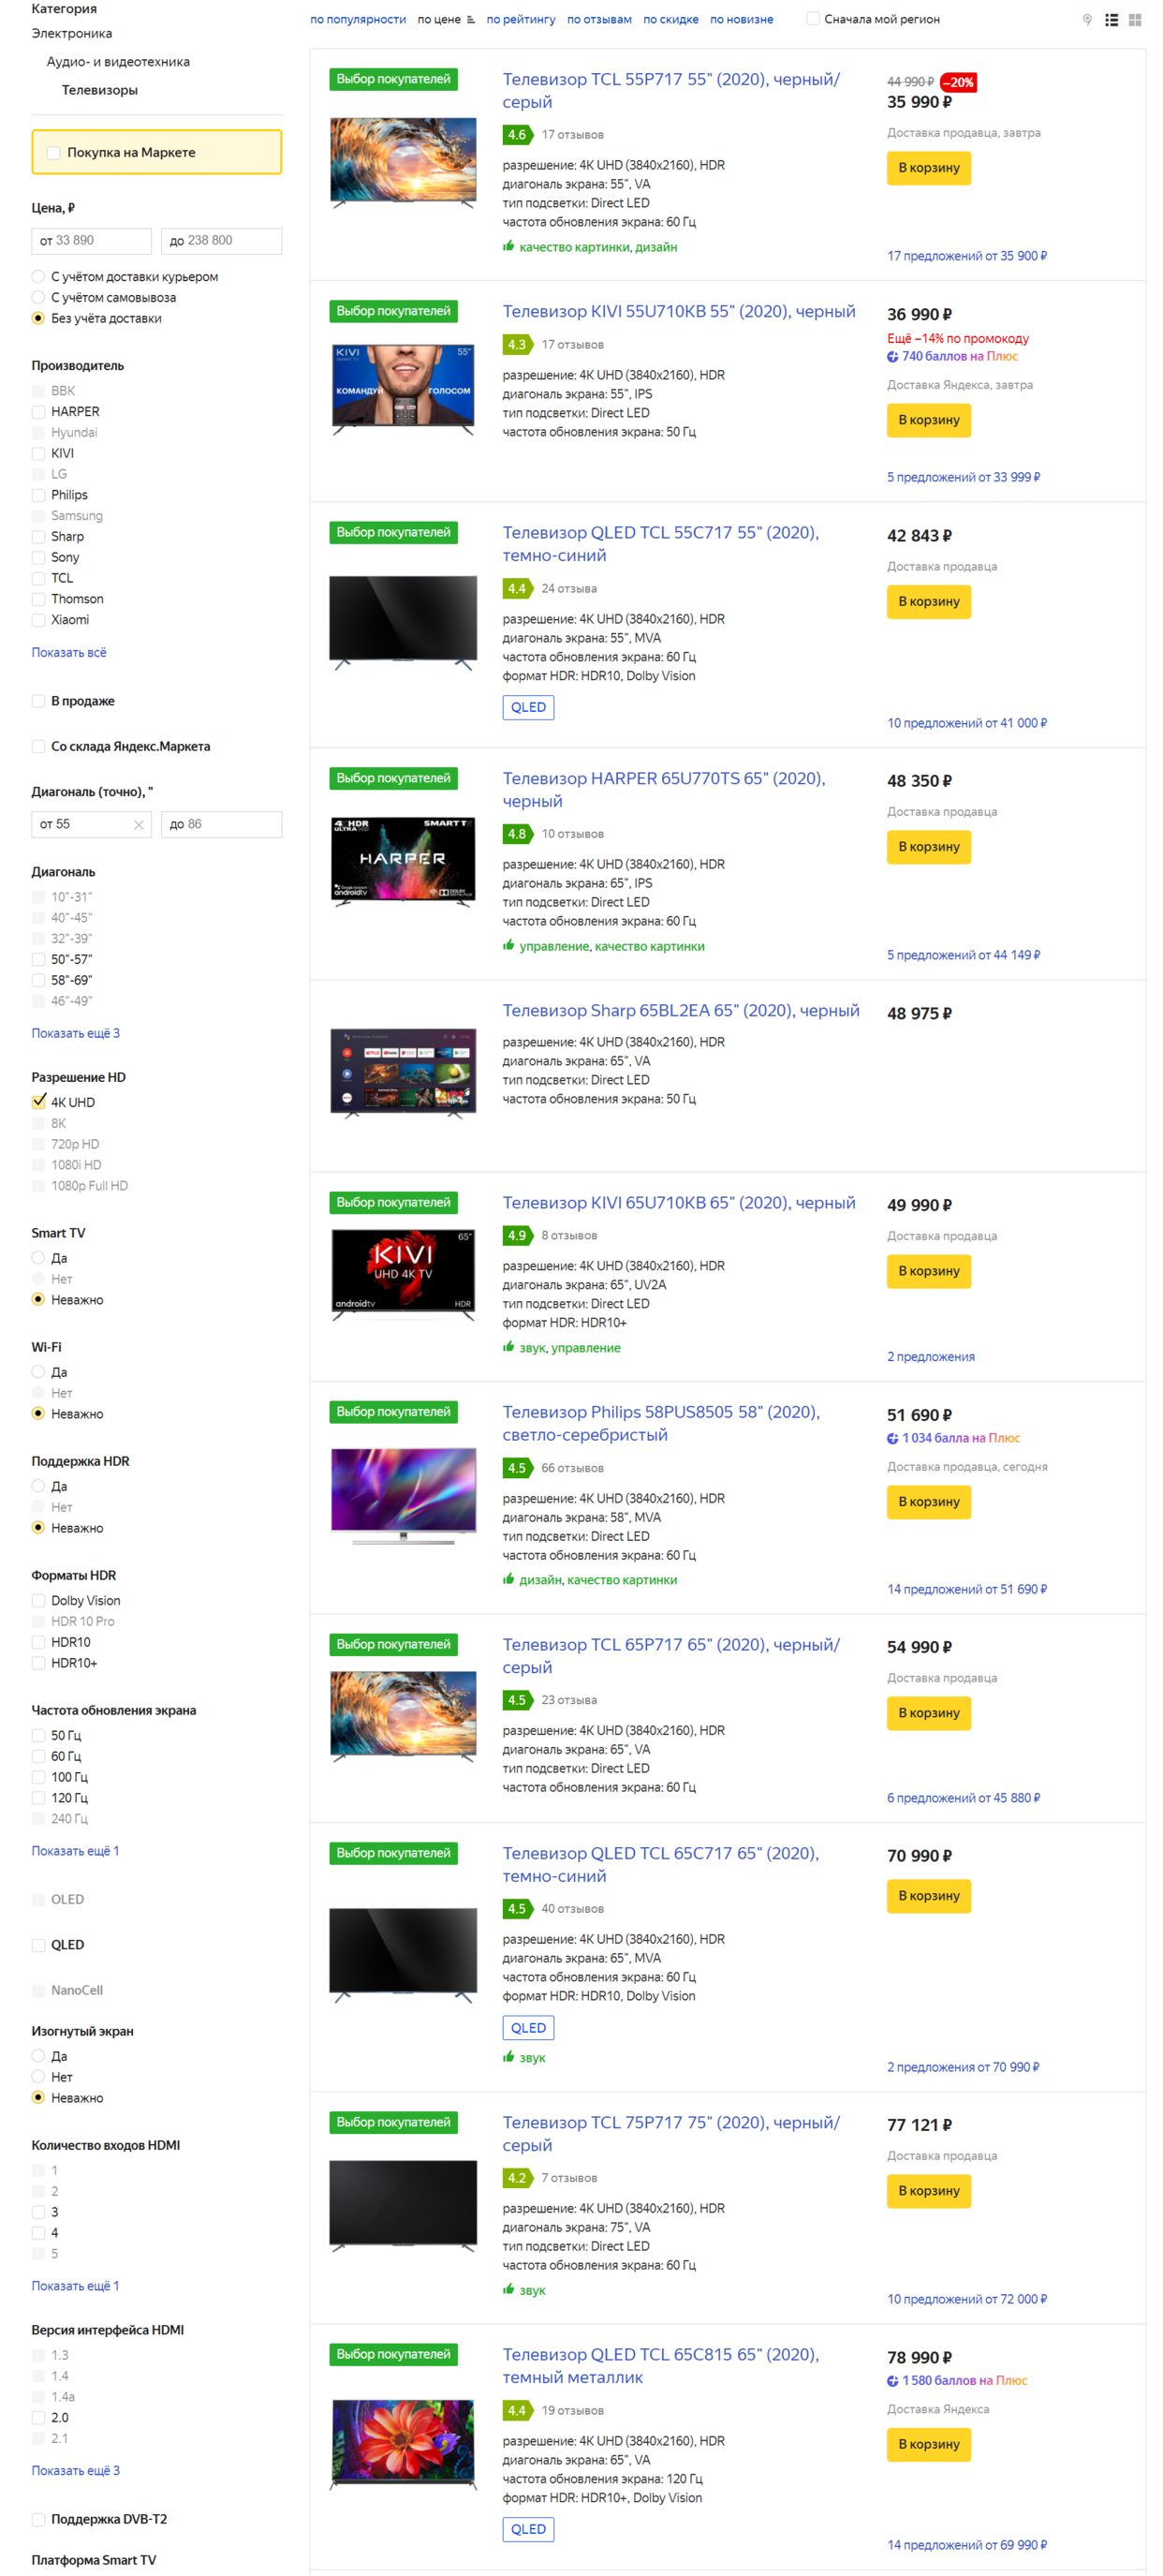Click thumbs-up icon near 'качество картинки, дизайн'
Viewport: 1163px width, 2576px height.
point(509,246)
